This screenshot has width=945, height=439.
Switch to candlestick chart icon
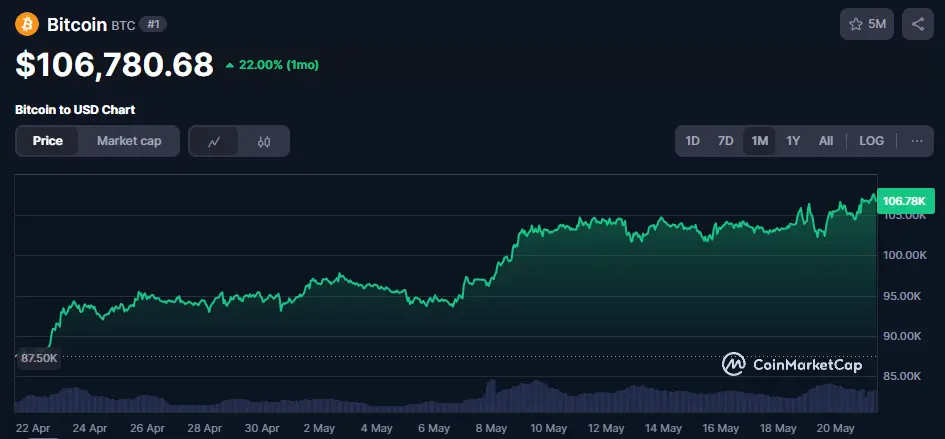pyautogui.click(x=263, y=141)
